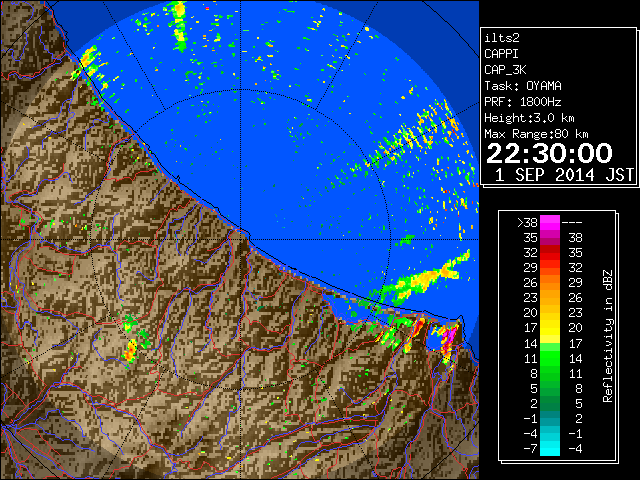The image size is (640, 480).
Task: Click the orange 26 dBZ legend swatch
Action: coord(550,282)
